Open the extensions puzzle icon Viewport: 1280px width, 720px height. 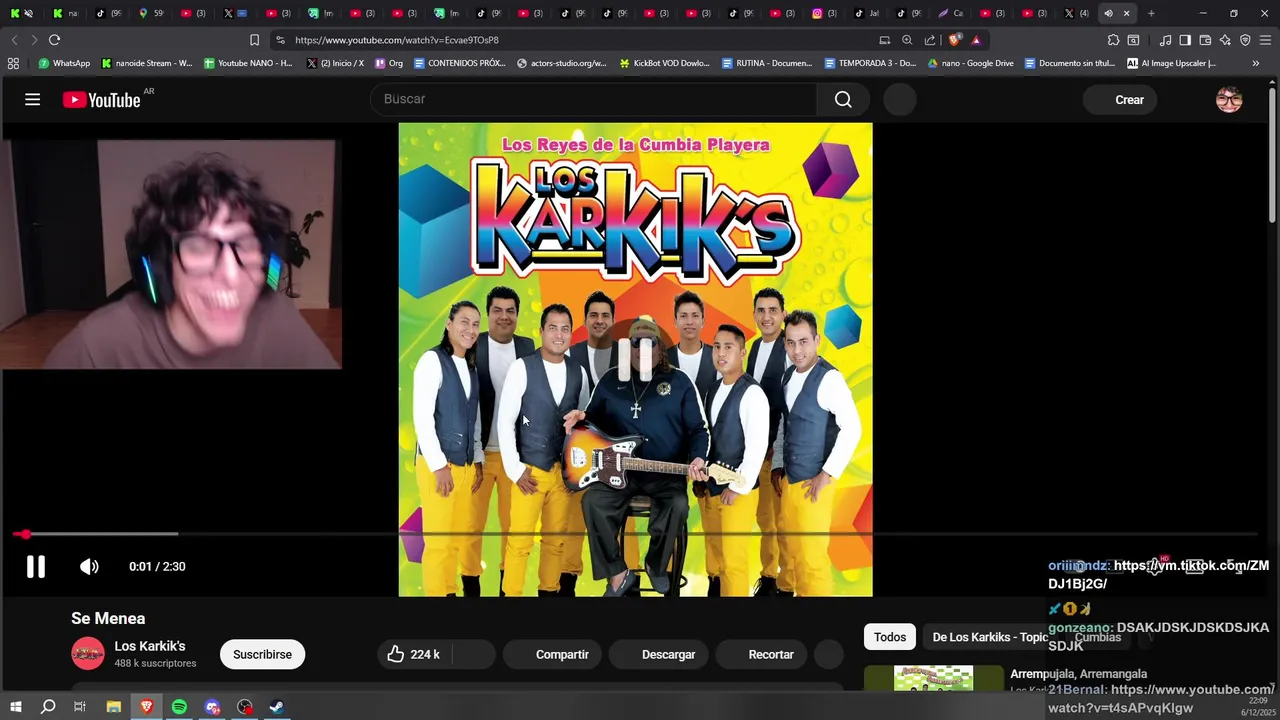coord(1113,40)
